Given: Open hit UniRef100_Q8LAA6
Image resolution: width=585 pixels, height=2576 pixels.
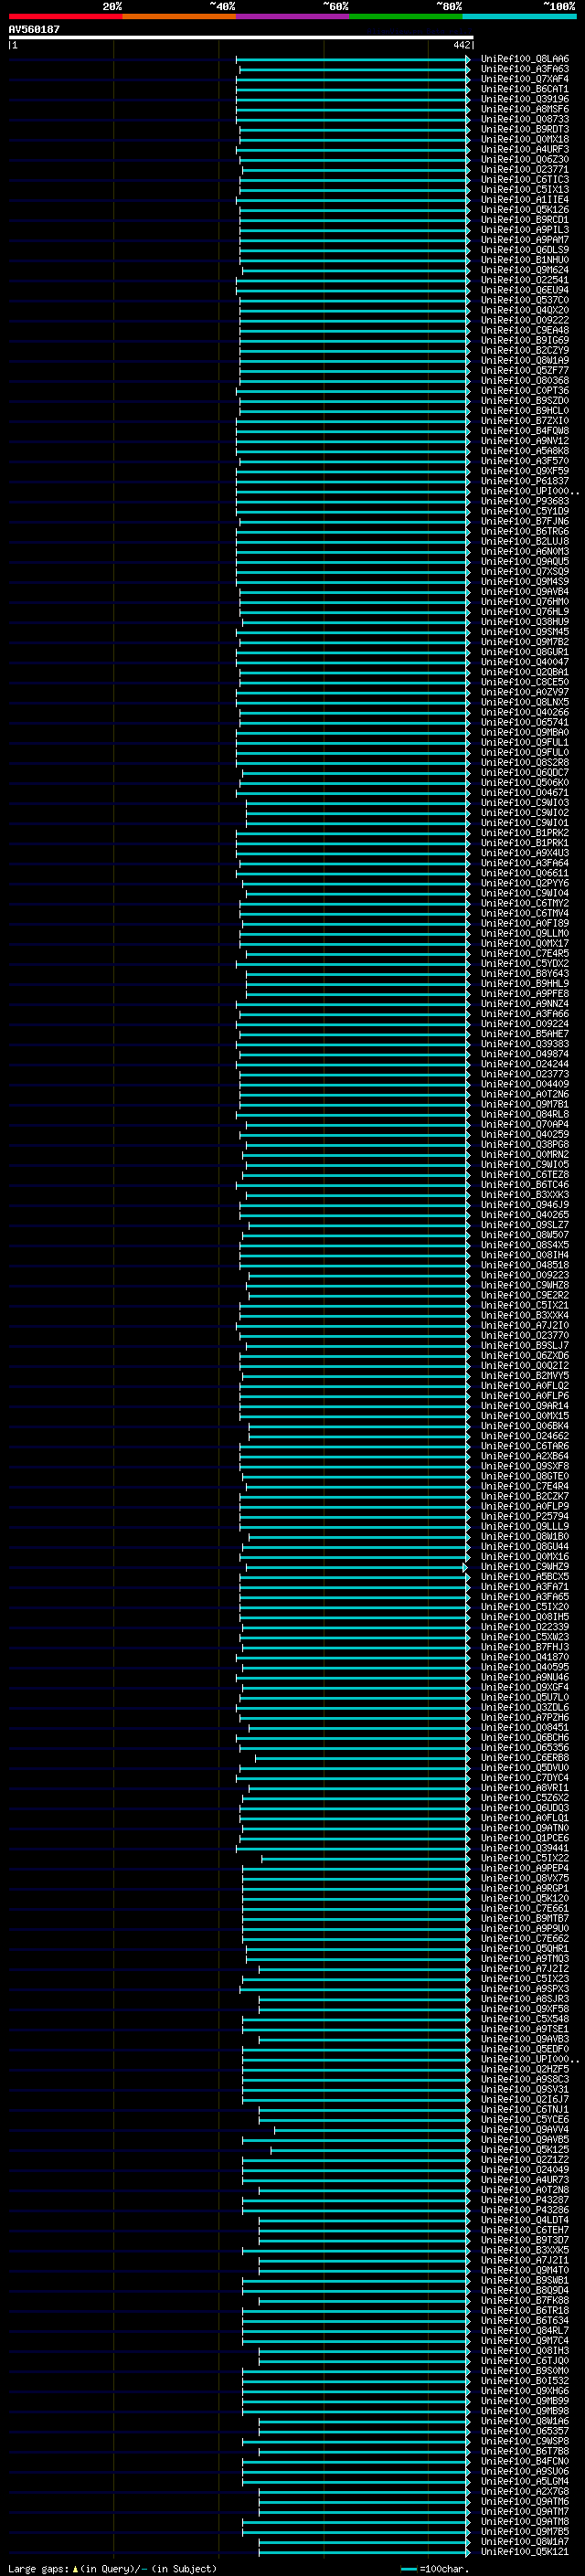Looking at the screenshot, I should (524, 59).
